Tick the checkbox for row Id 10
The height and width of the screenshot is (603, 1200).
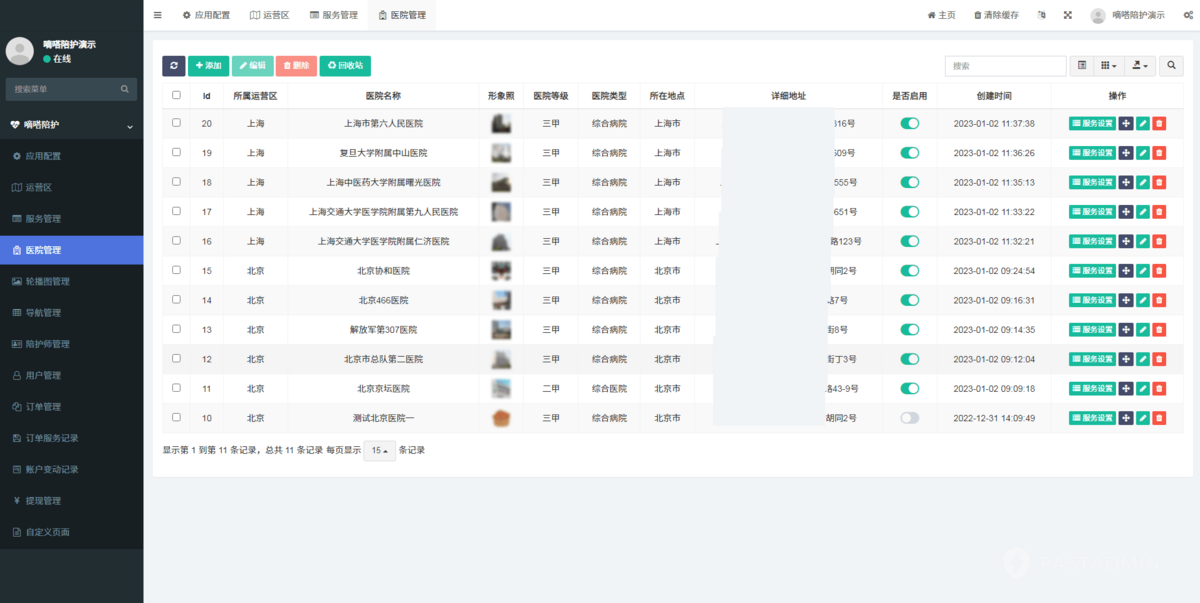click(176, 417)
